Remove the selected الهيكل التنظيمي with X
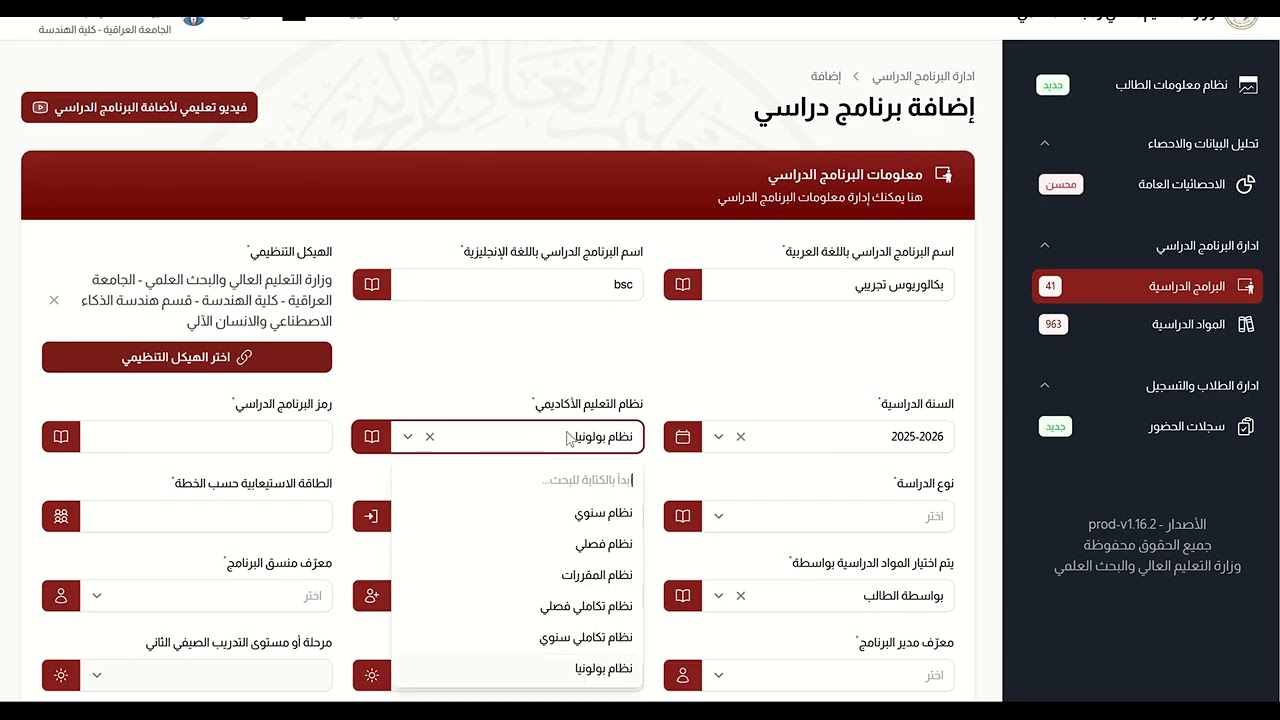Viewport: 1280px width, 720px height. coord(54,300)
